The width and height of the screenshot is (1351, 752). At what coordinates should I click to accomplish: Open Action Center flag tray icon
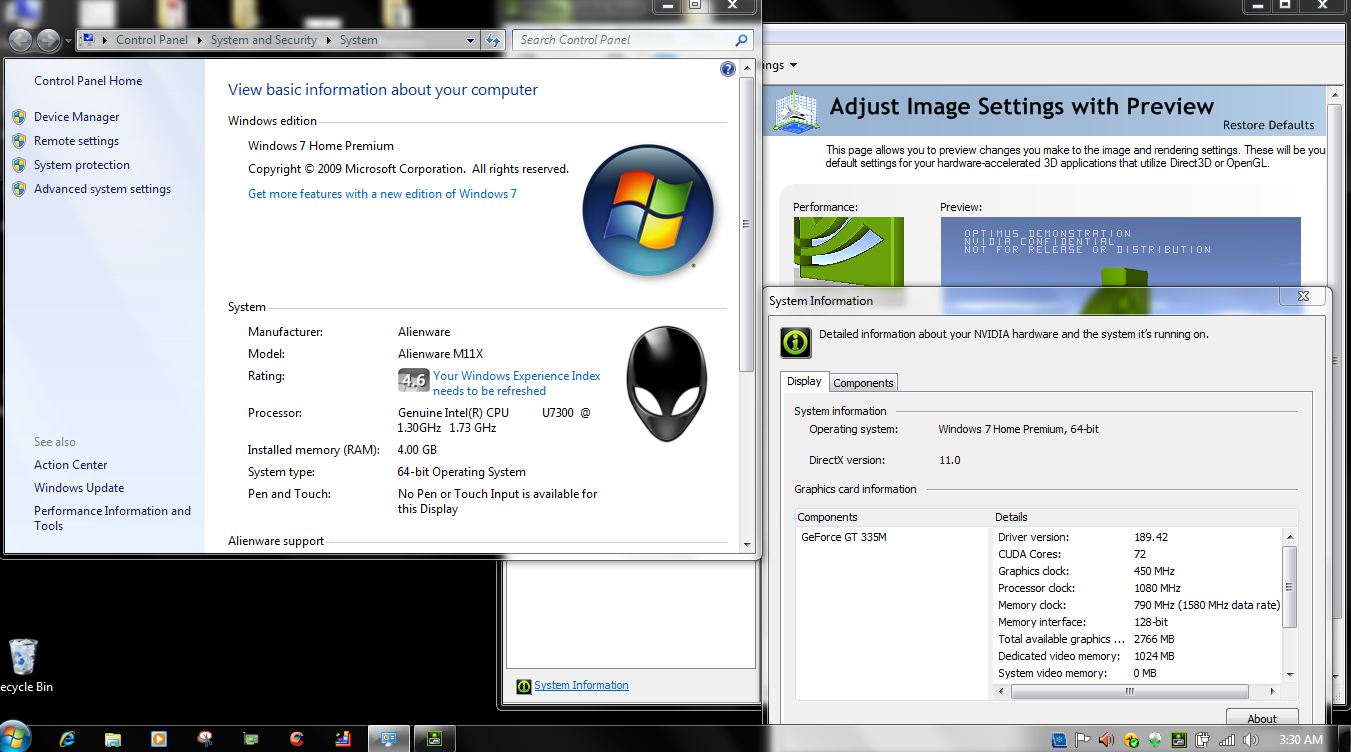pyautogui.click(x=1083, y=741)
